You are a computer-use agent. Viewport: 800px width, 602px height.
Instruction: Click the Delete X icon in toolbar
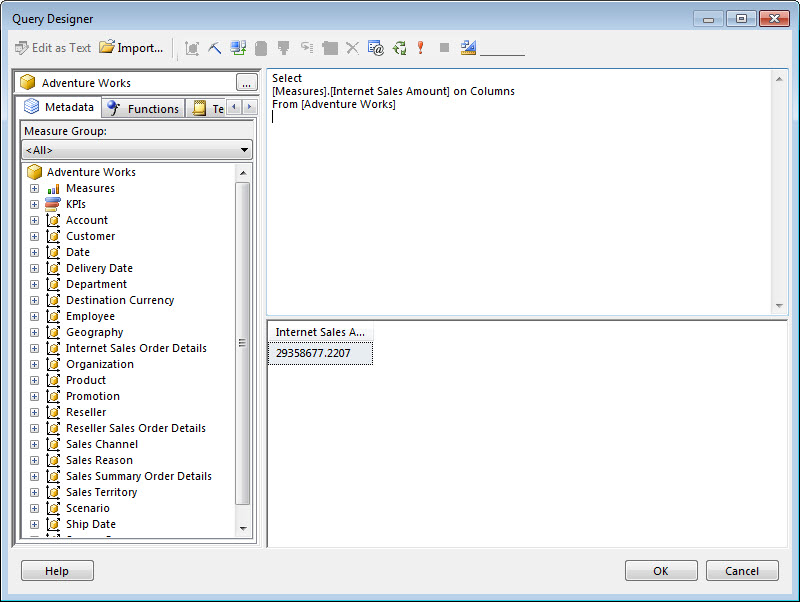coord(352,47)
